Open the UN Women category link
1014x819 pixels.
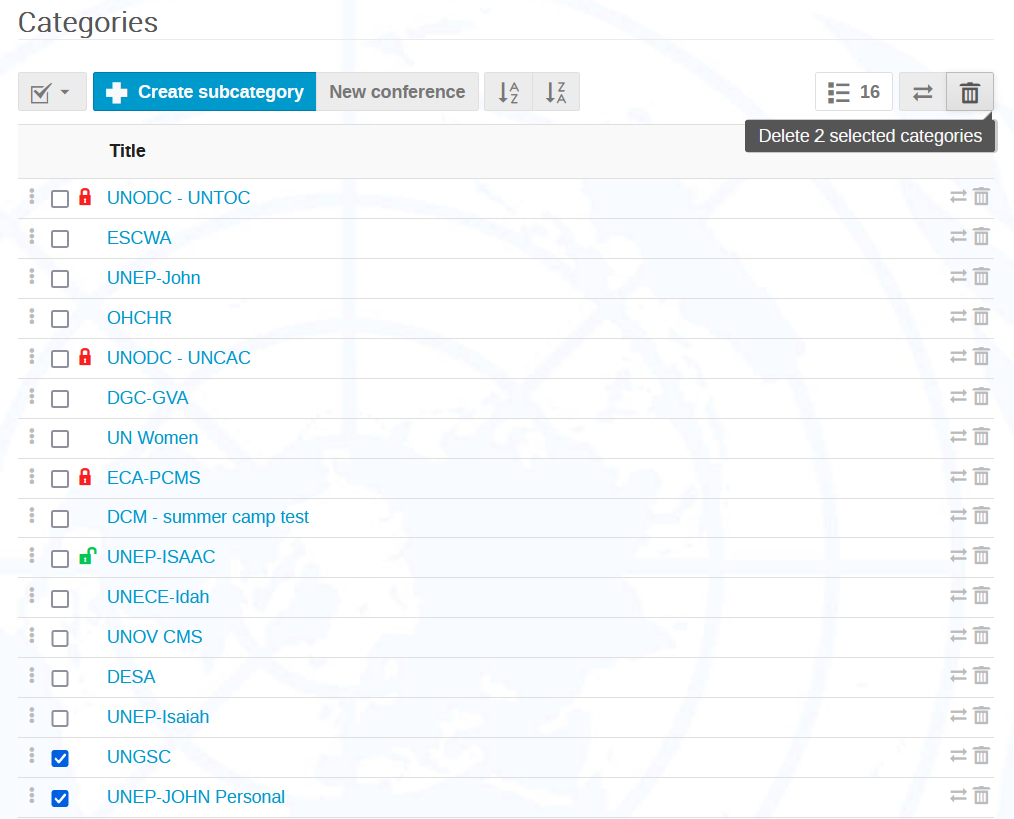[152, 438]
